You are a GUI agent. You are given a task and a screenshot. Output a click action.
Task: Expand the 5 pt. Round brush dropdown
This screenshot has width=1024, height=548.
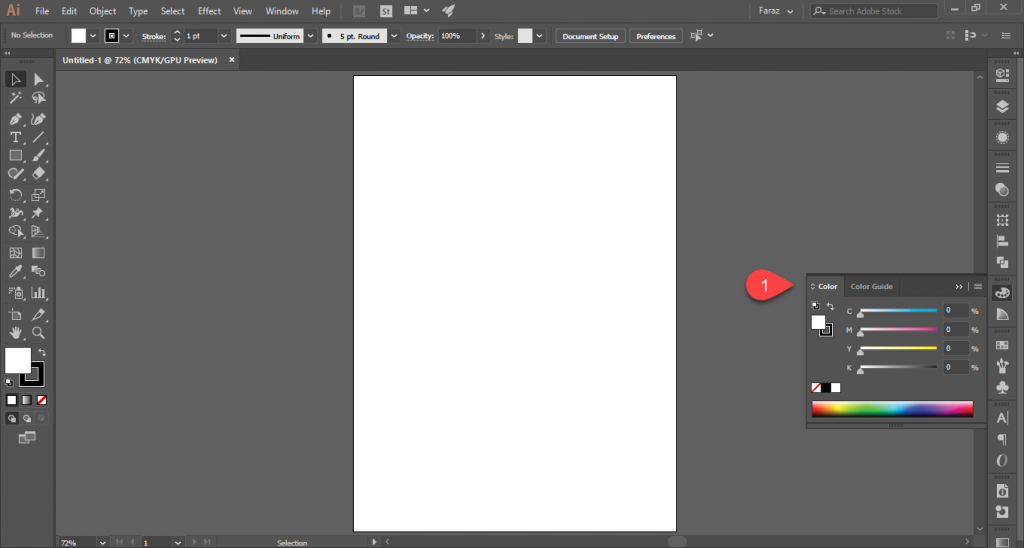coord(394,36)
